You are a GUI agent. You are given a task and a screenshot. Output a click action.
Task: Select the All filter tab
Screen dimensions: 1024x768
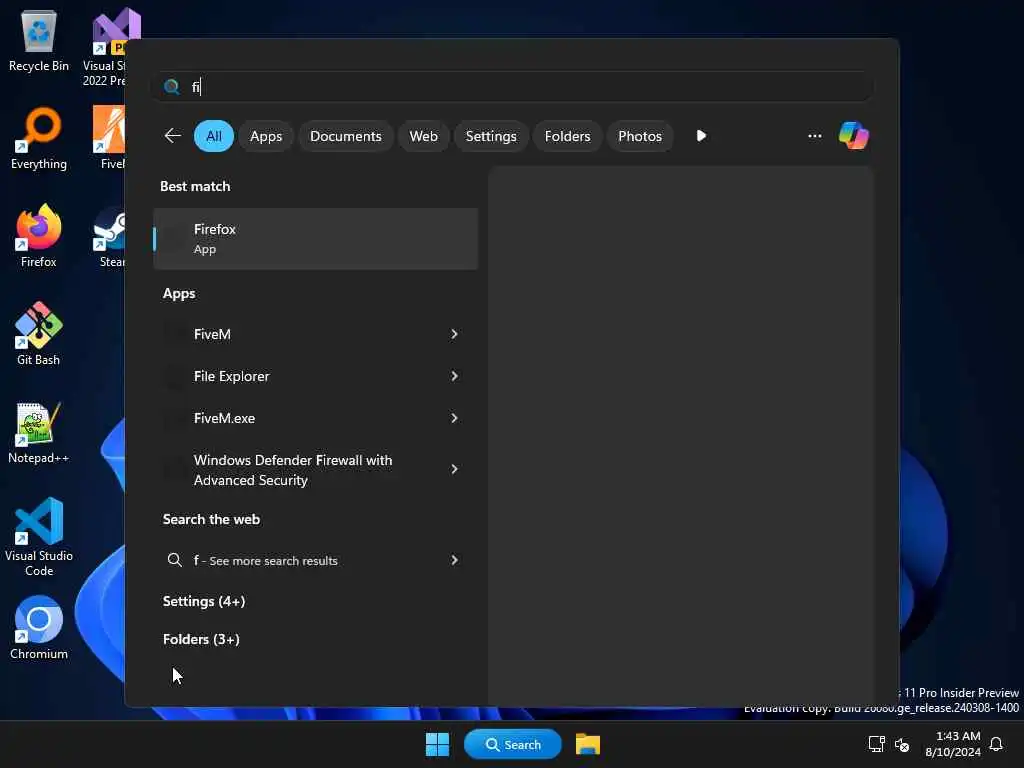(x=214, y=136)
